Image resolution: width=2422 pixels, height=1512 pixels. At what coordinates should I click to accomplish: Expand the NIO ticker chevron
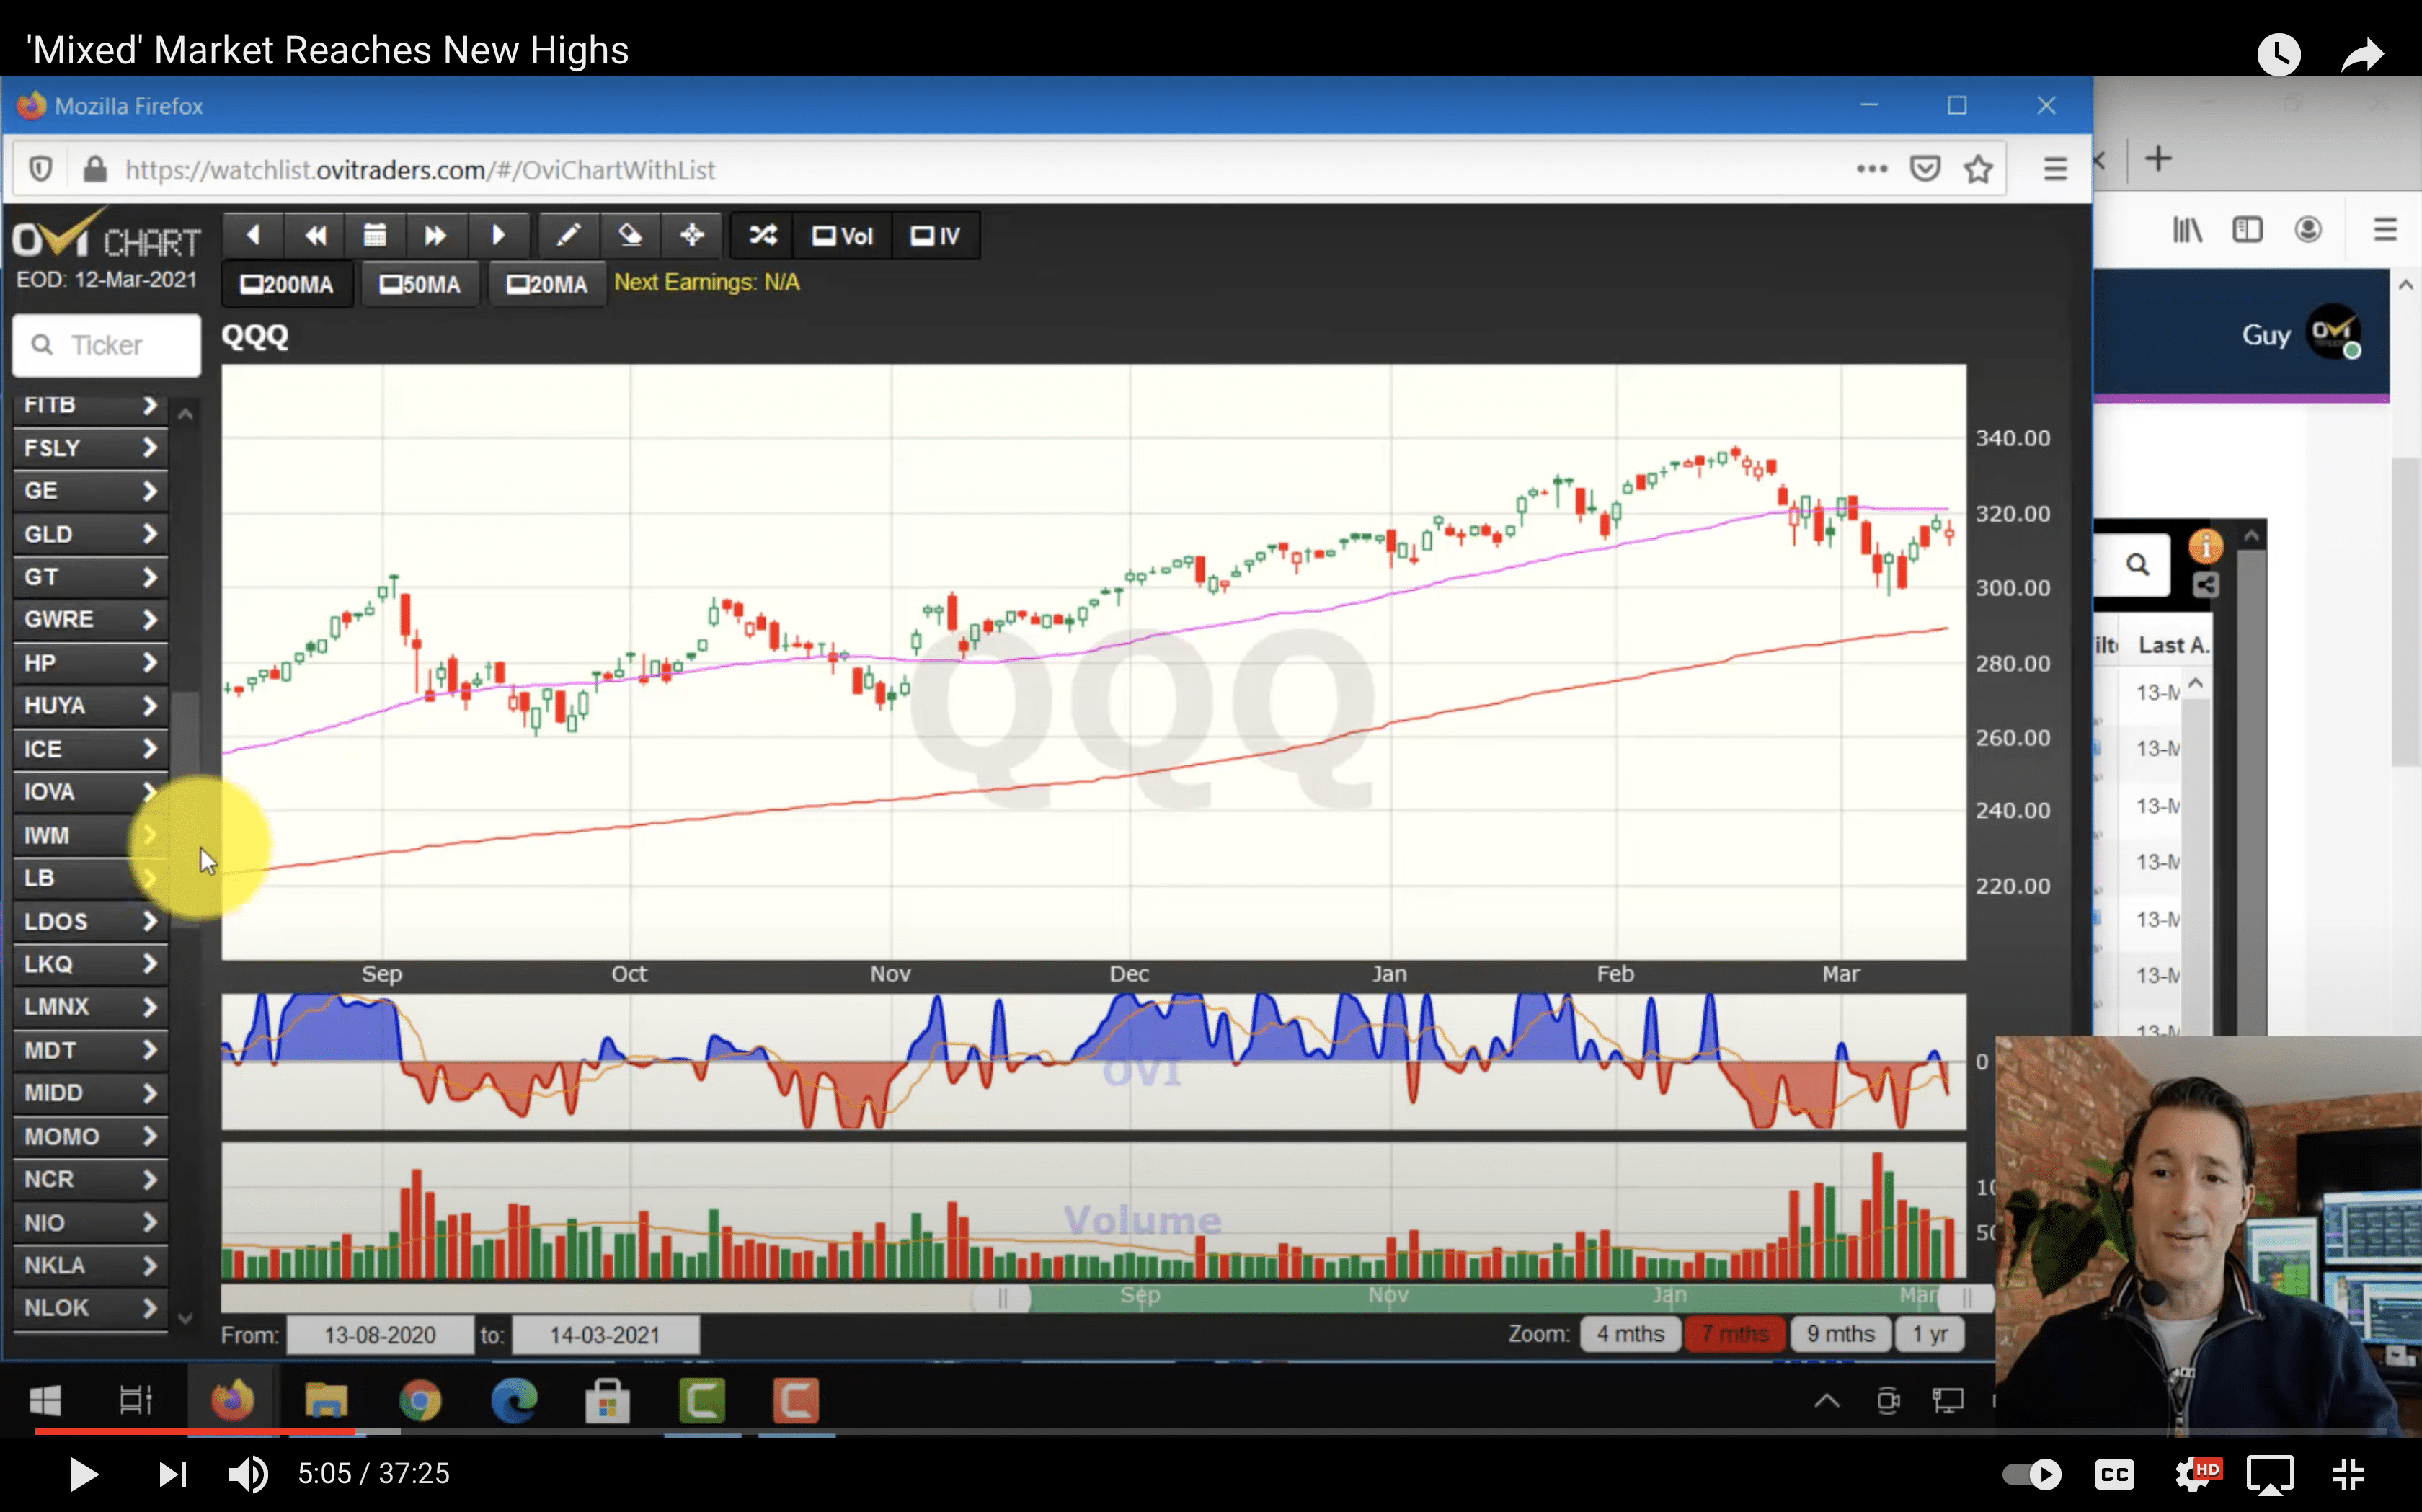[x=149, y=1222]
